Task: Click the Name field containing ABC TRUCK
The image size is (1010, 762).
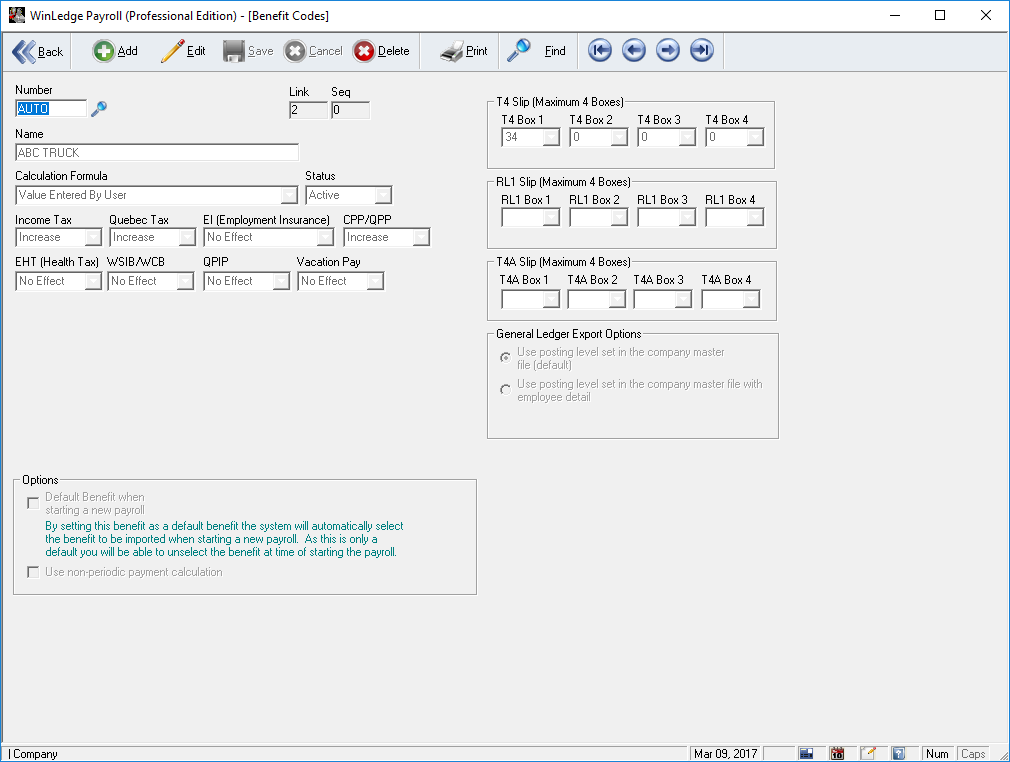Action: pyautogui.click(x=157, y=153)
